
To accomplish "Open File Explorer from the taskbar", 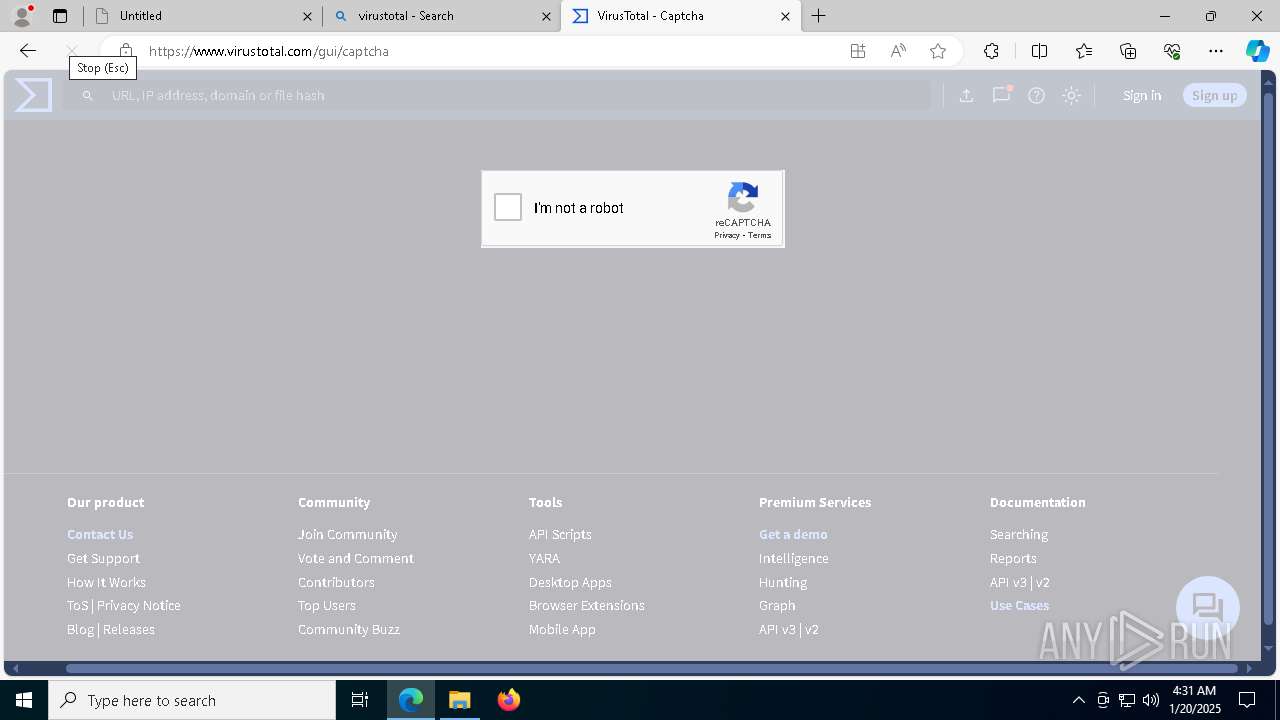I will tap(459, 700).
